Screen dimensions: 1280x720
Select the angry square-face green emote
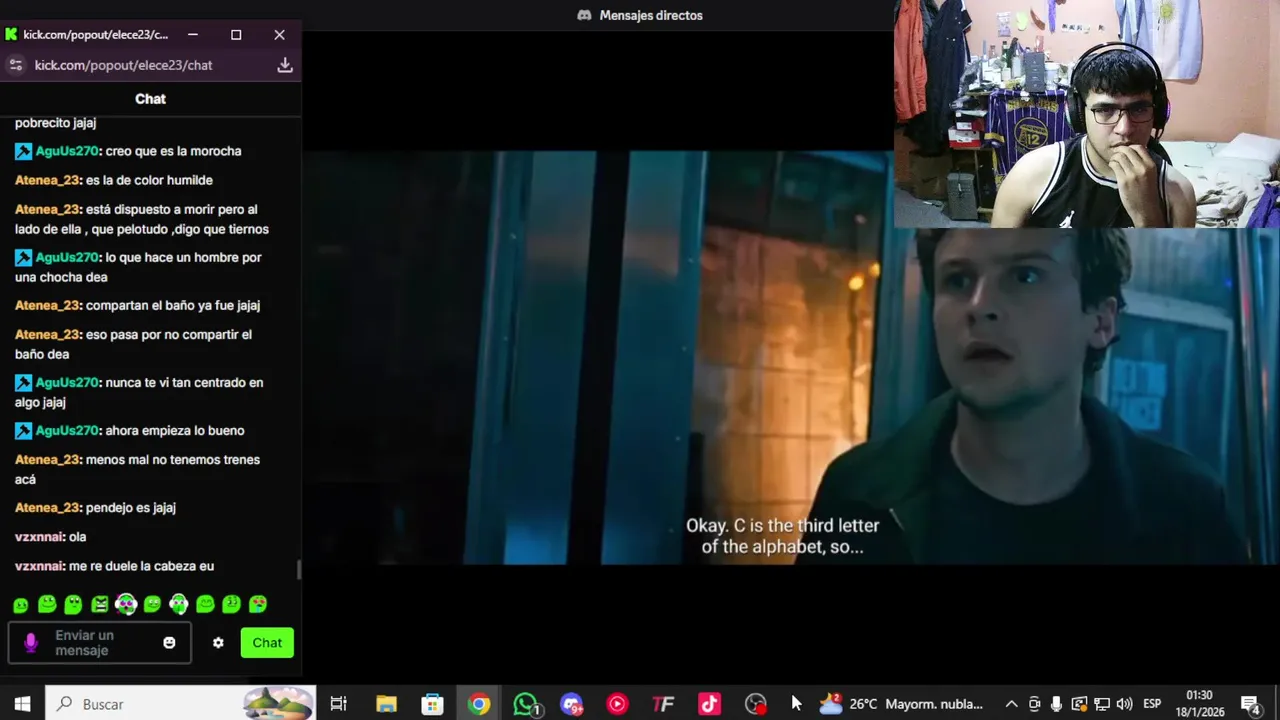point(100,604)
